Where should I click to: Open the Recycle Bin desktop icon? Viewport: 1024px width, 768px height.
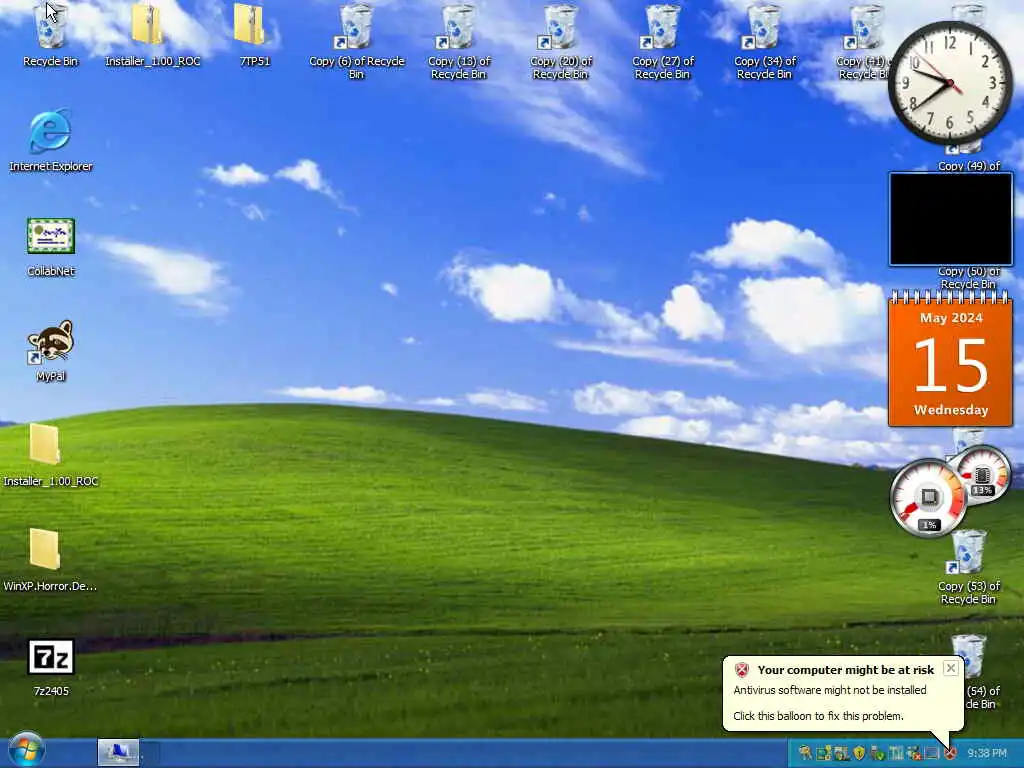[x=50, y=35]
